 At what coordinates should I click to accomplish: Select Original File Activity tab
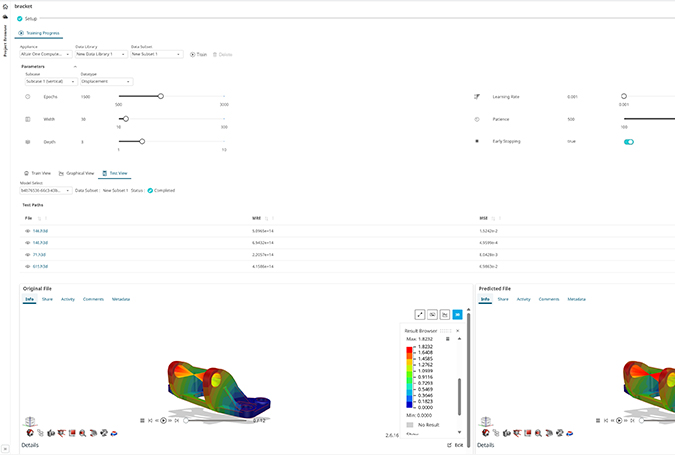pos(68,299)
